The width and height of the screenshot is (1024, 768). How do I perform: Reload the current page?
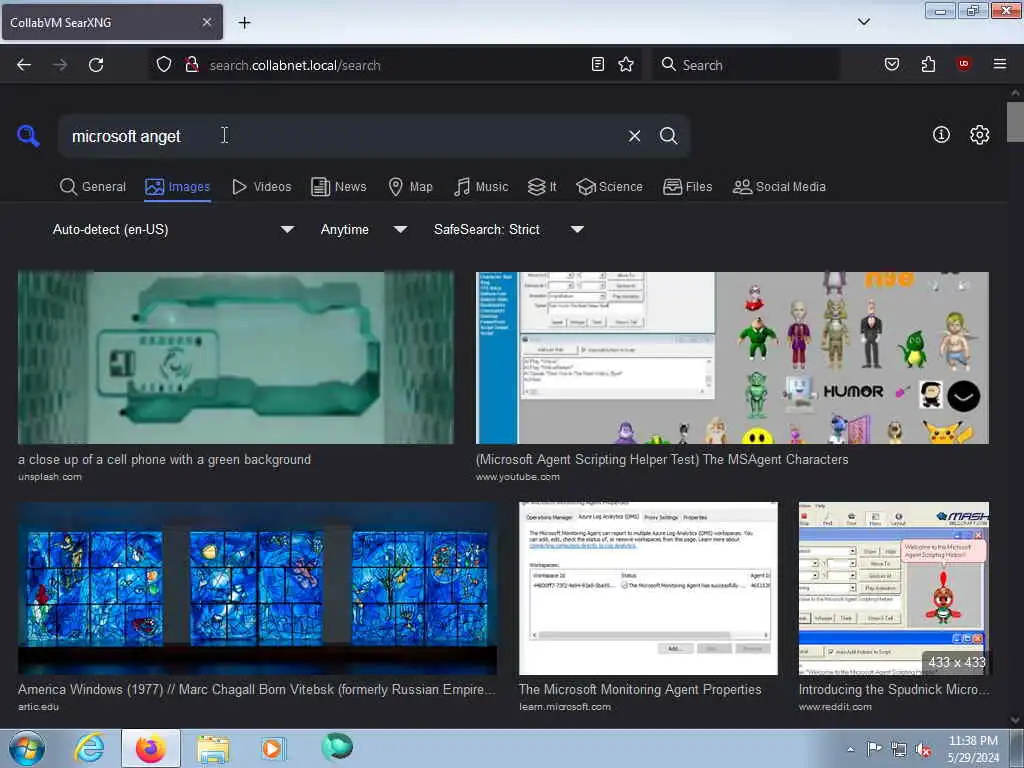pos(96,65)
